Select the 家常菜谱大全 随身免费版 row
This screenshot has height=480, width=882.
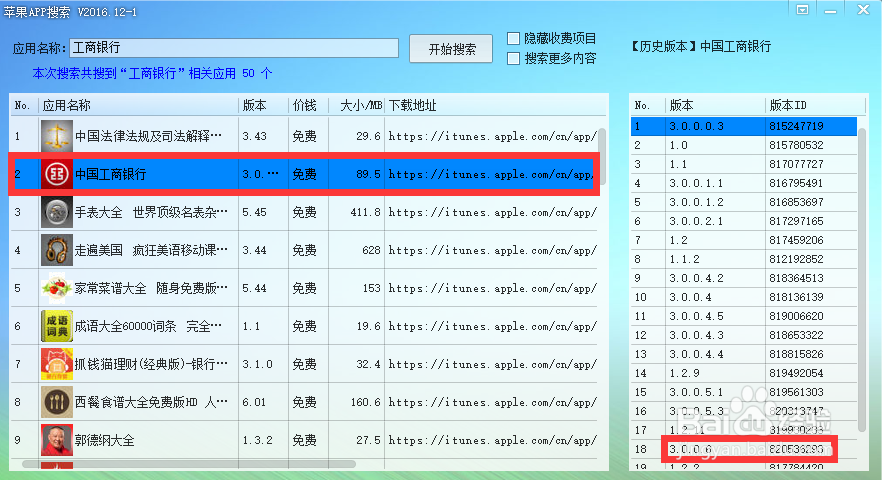(304, 288)
